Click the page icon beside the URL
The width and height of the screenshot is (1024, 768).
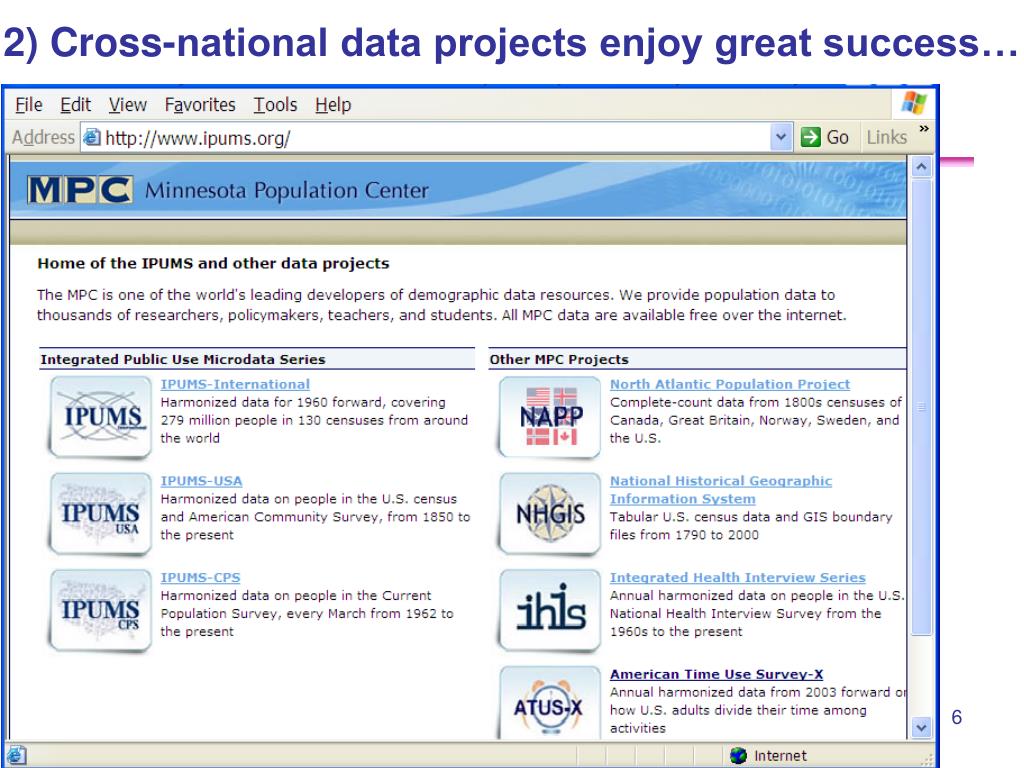(x=92, y=137)
